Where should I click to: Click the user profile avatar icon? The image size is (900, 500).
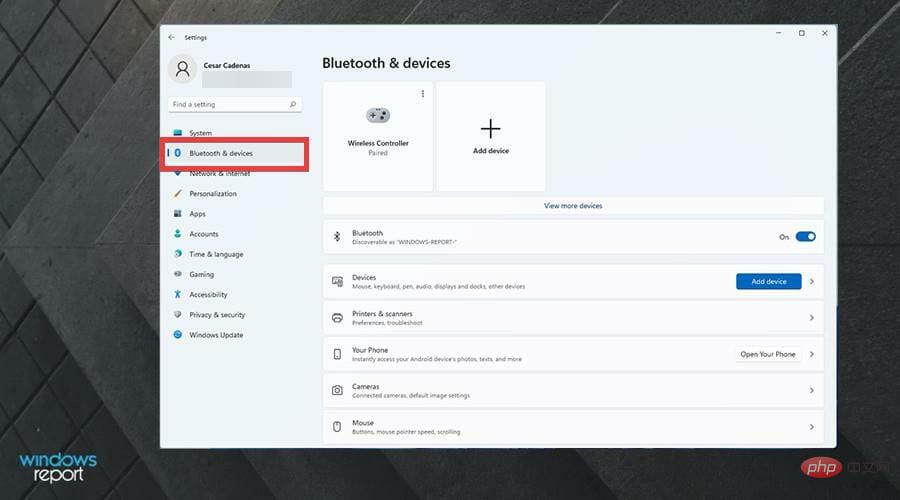point(182,68)
